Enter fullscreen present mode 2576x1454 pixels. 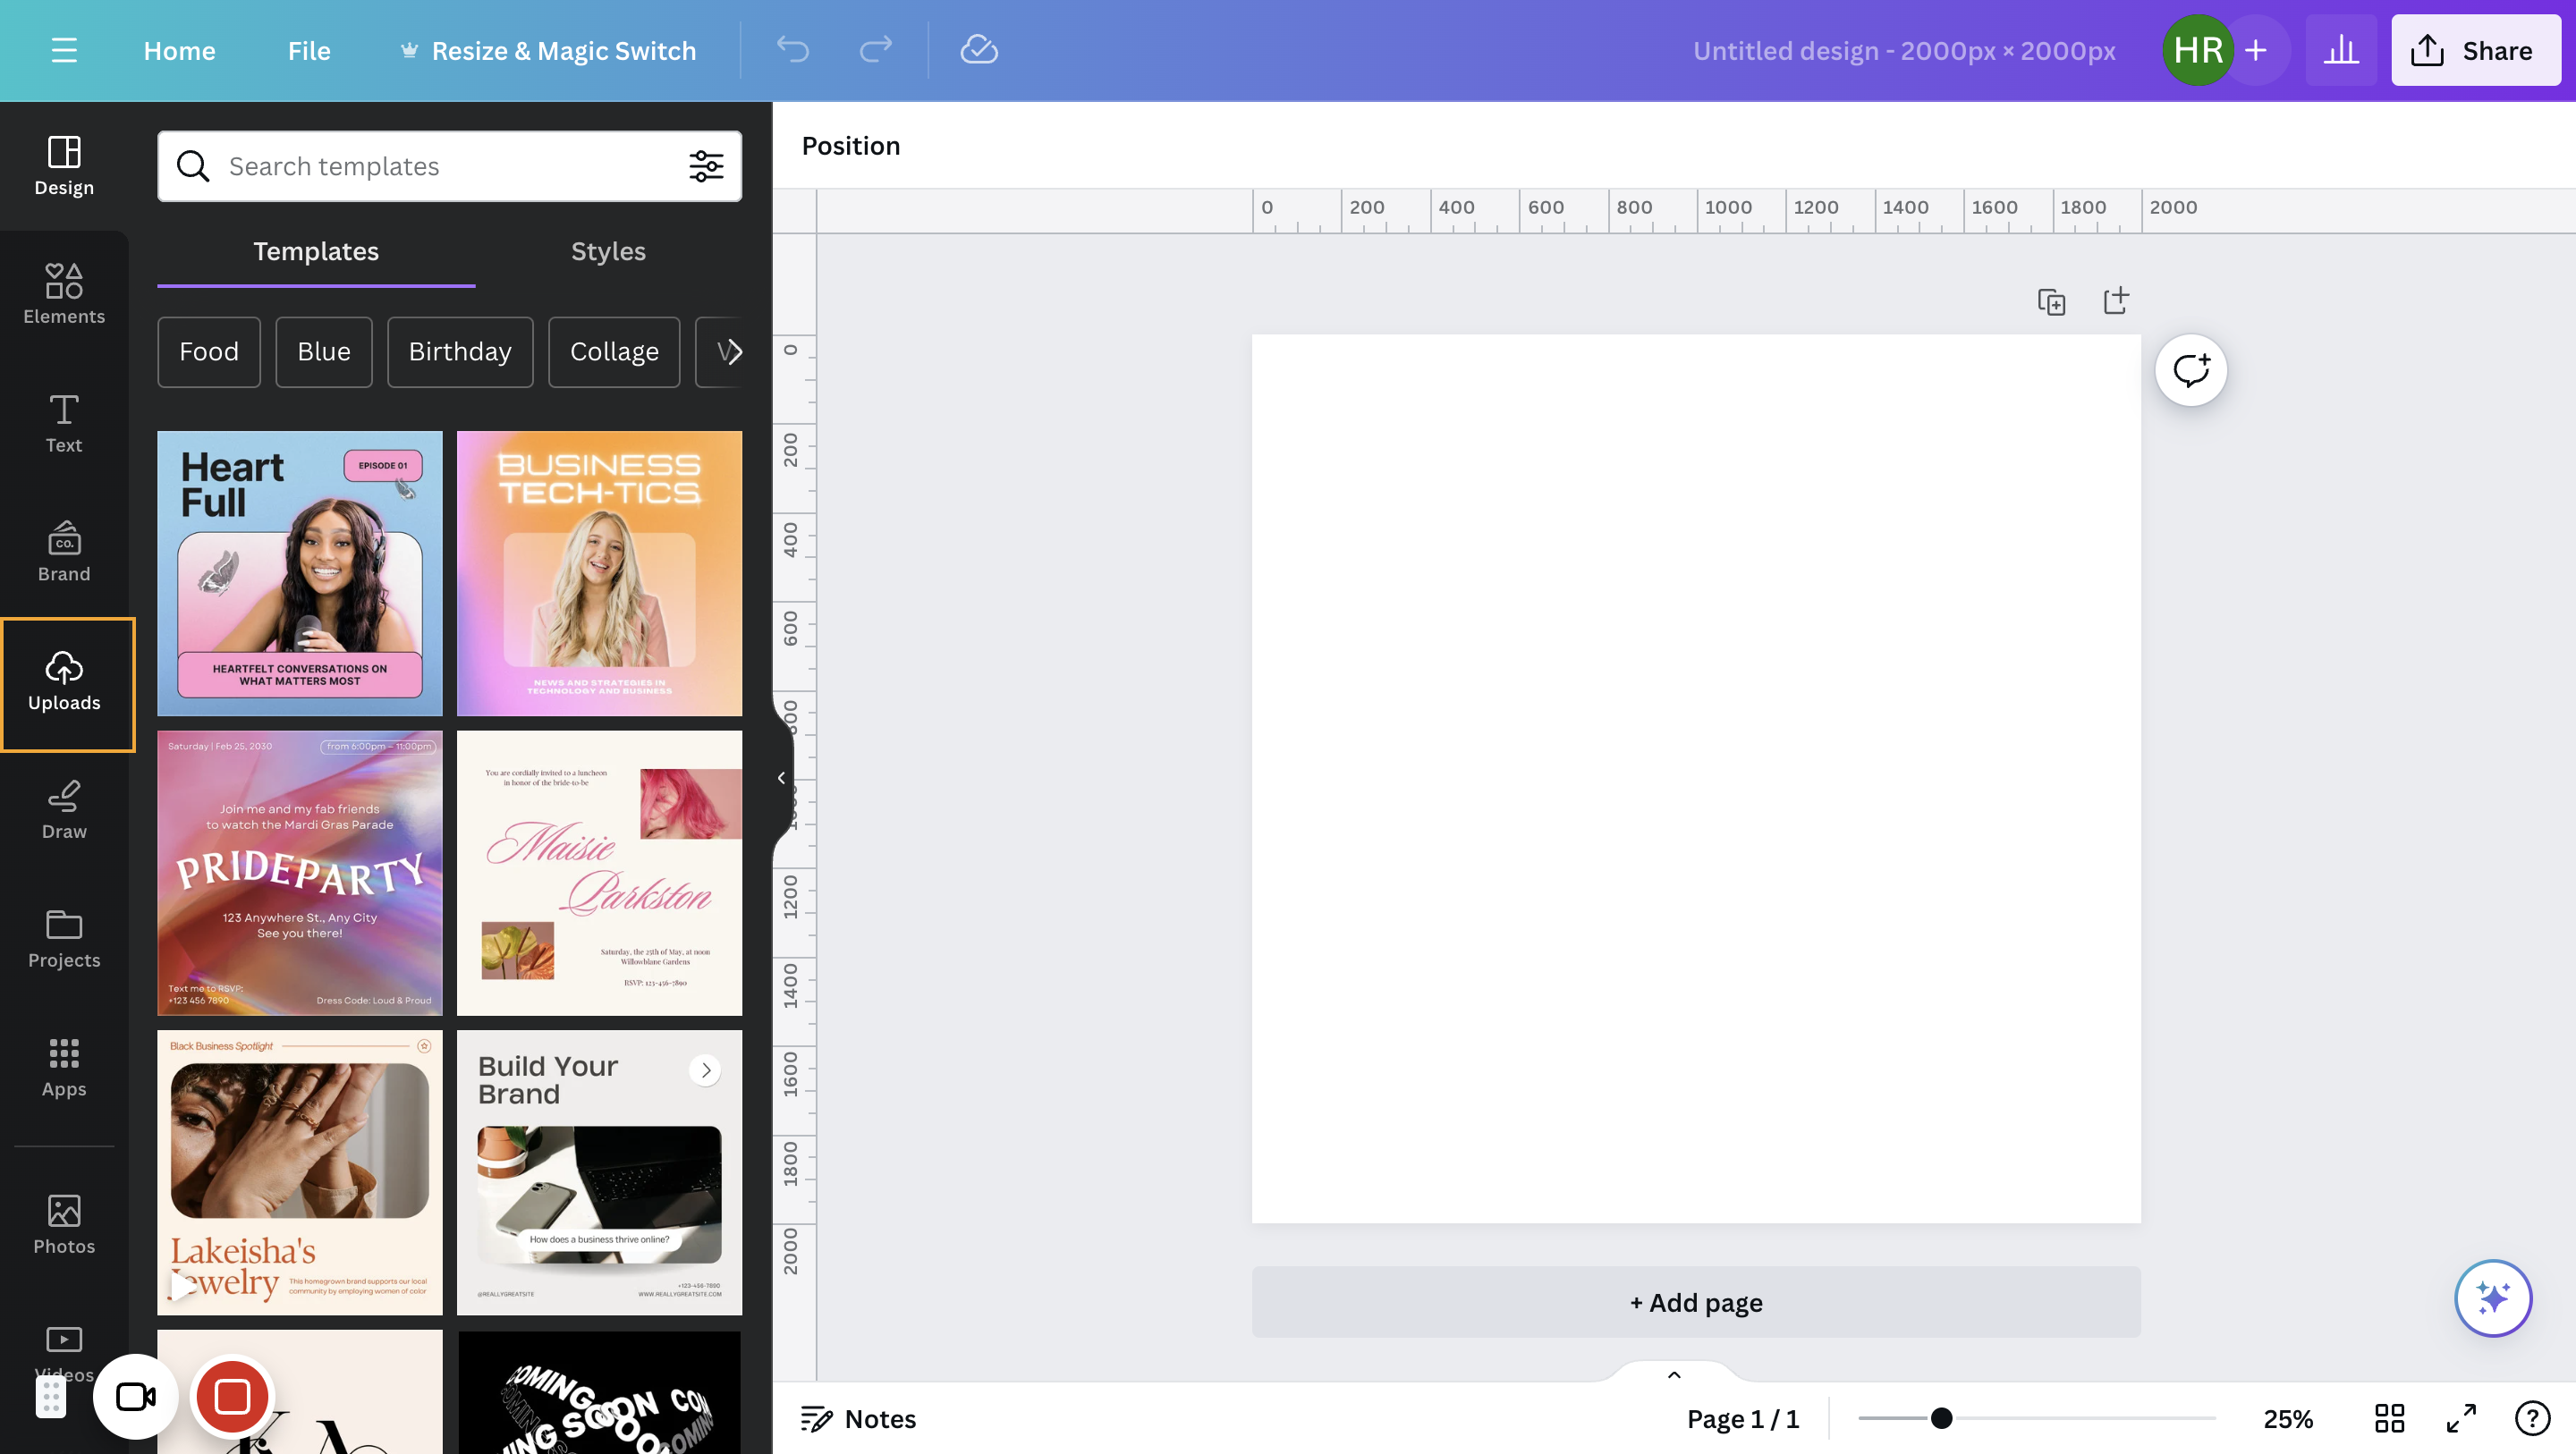coord(2461,1418)
